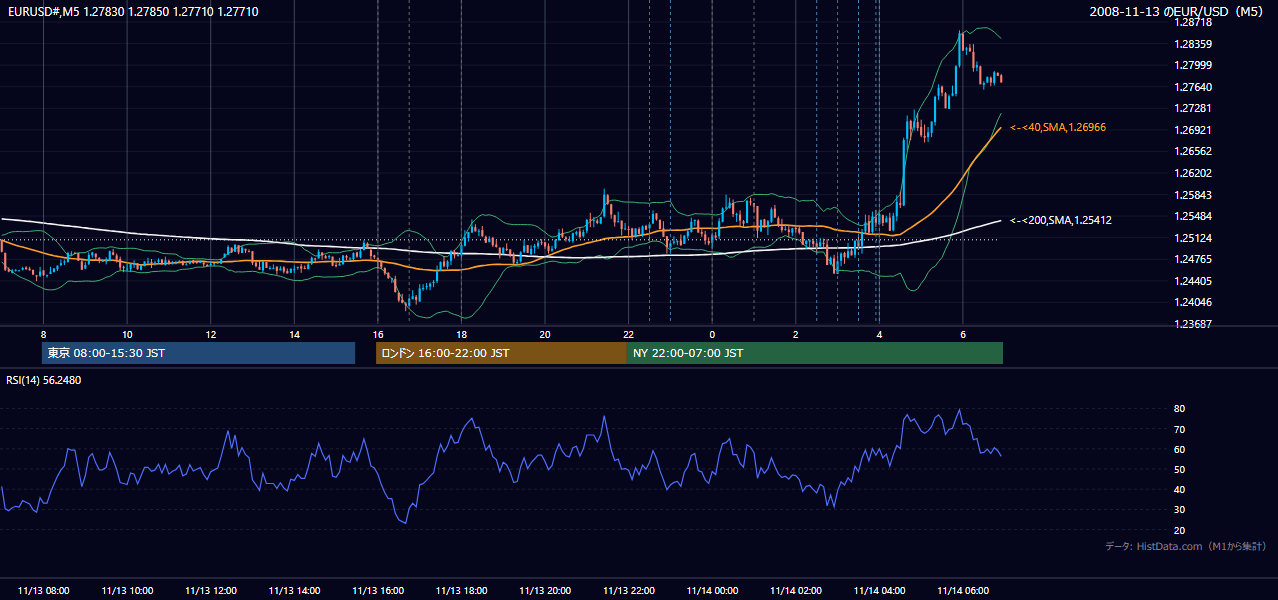This screenshot has height=600, width=1278.
Task: Click the 11/13 14:00 bottom time label
Action: pos(294,591)
